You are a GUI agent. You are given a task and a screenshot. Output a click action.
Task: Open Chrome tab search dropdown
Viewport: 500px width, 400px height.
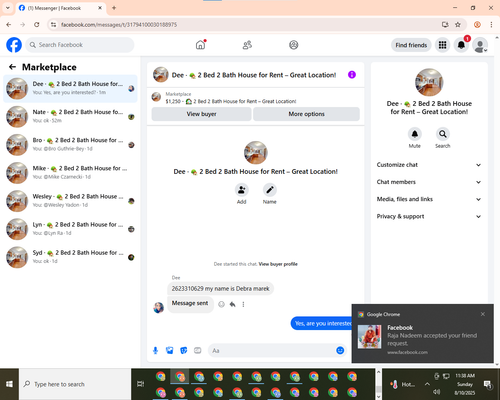click(x=8, y=8)
